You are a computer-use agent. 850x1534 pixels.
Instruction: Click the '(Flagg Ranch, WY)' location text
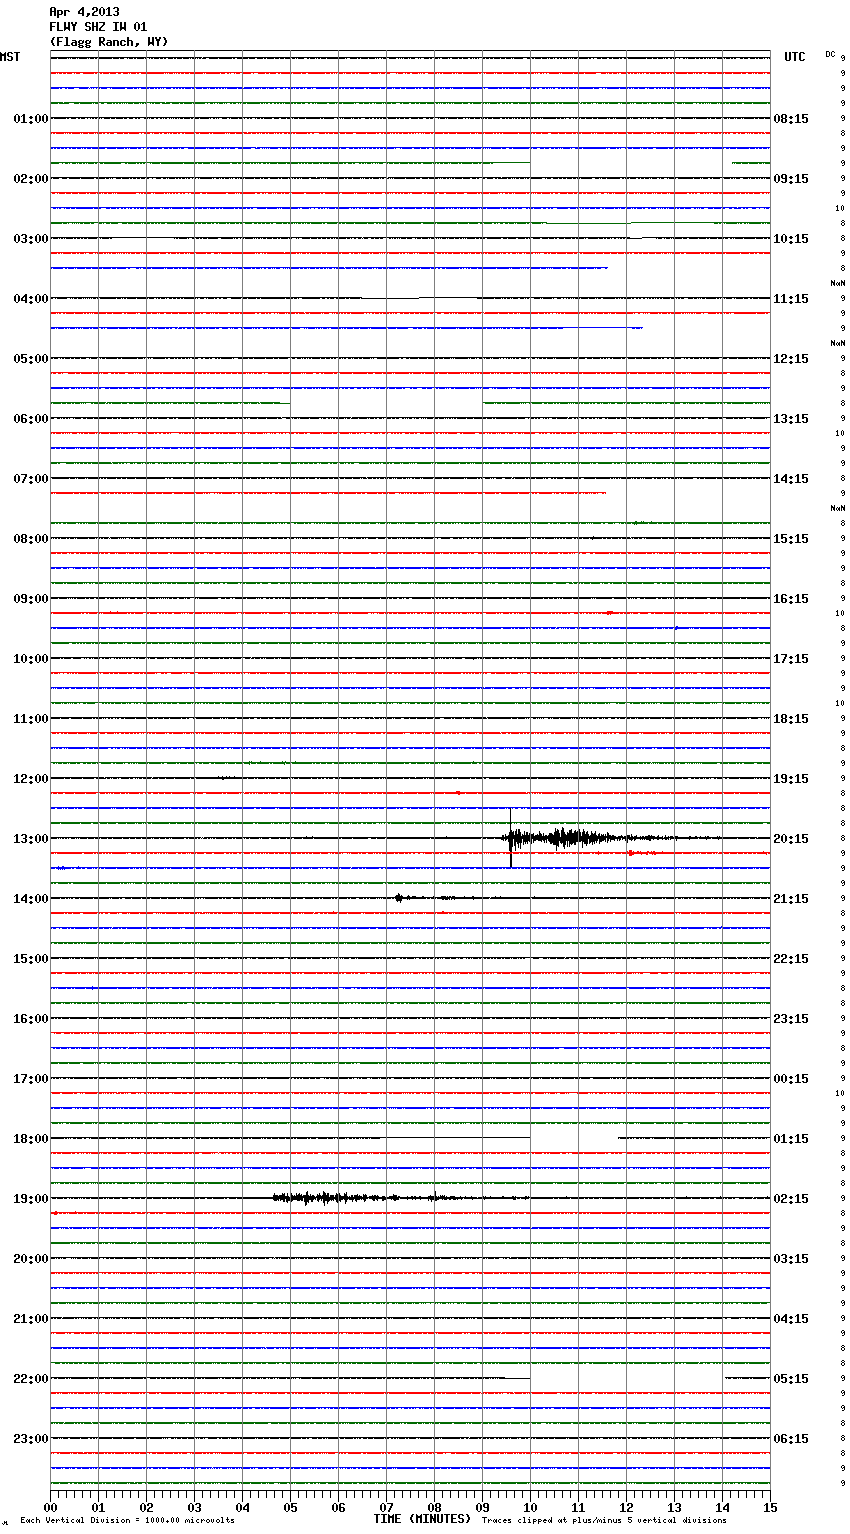pos(109,42)
